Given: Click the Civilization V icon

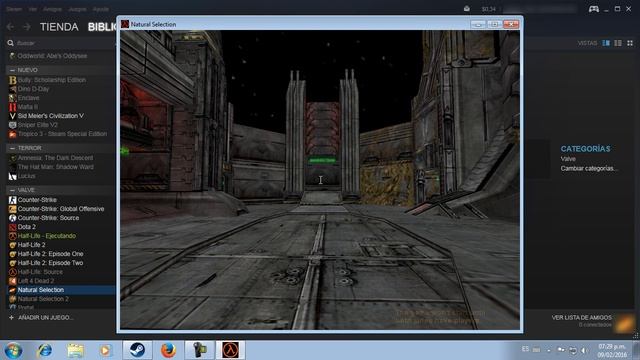Looking at the screenshot, I should (x=13, y=116).
